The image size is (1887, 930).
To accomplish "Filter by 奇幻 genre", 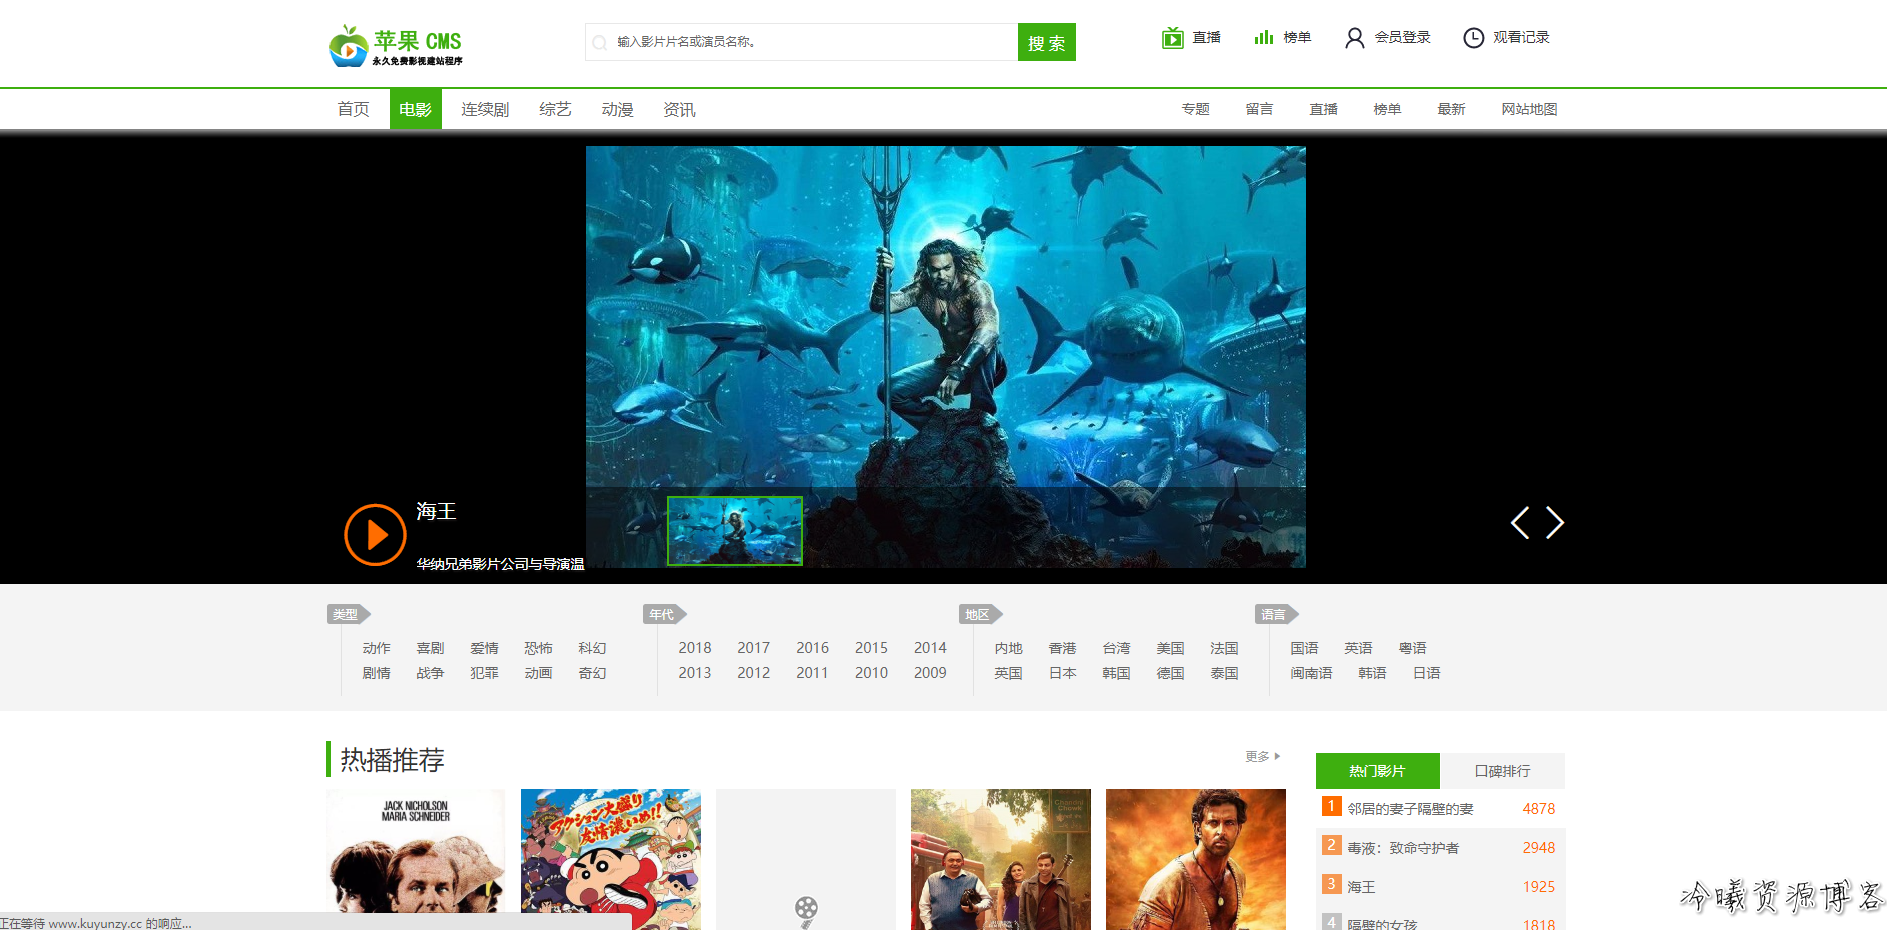I will (x=592, y=673).
